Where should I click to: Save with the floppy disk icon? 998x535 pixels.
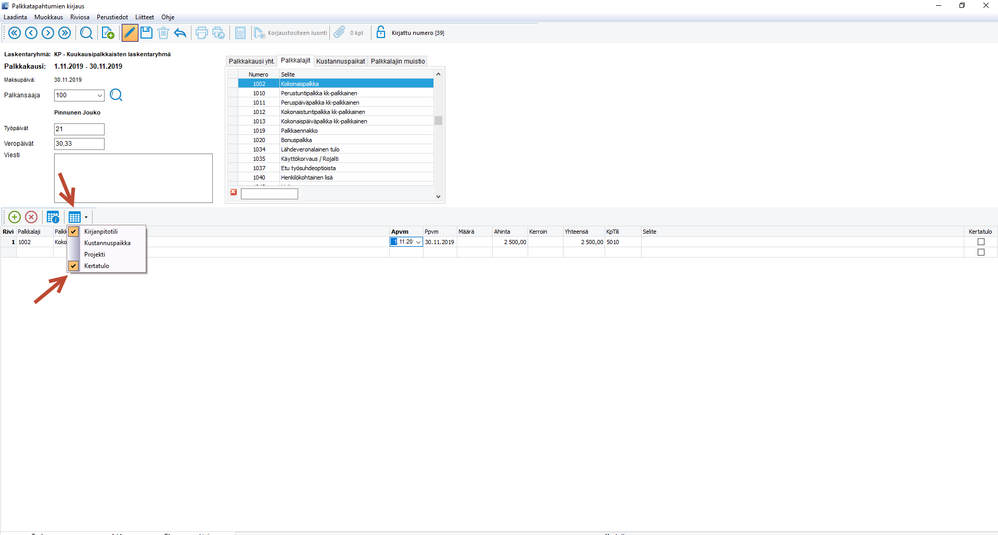(x=146, y=32)
